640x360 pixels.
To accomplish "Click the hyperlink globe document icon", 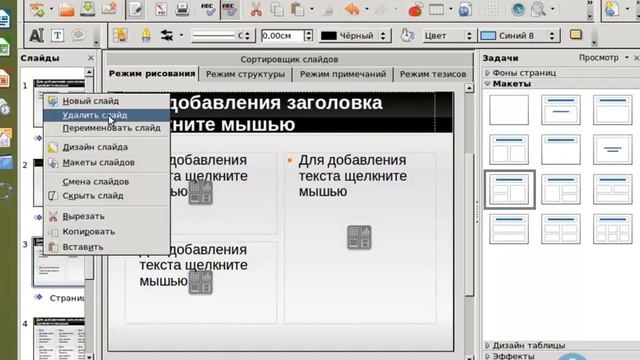I will coord(465,9).
